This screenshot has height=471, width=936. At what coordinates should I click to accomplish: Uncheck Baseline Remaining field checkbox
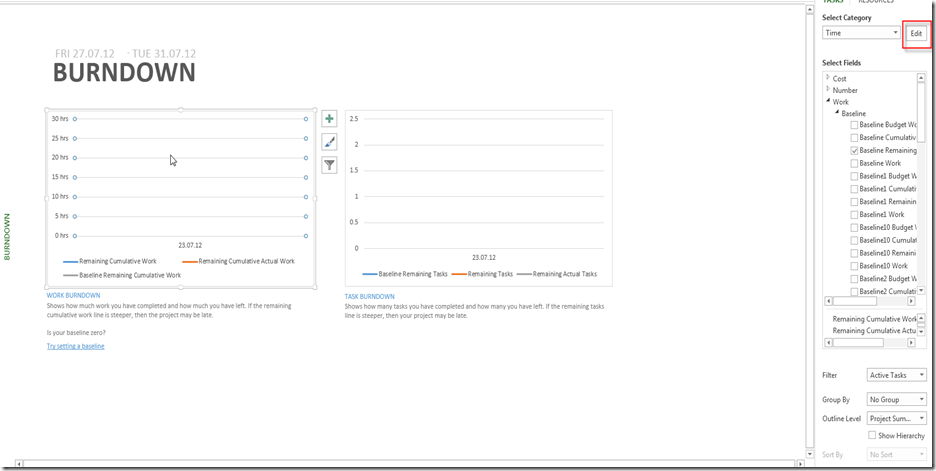point(854,150)
